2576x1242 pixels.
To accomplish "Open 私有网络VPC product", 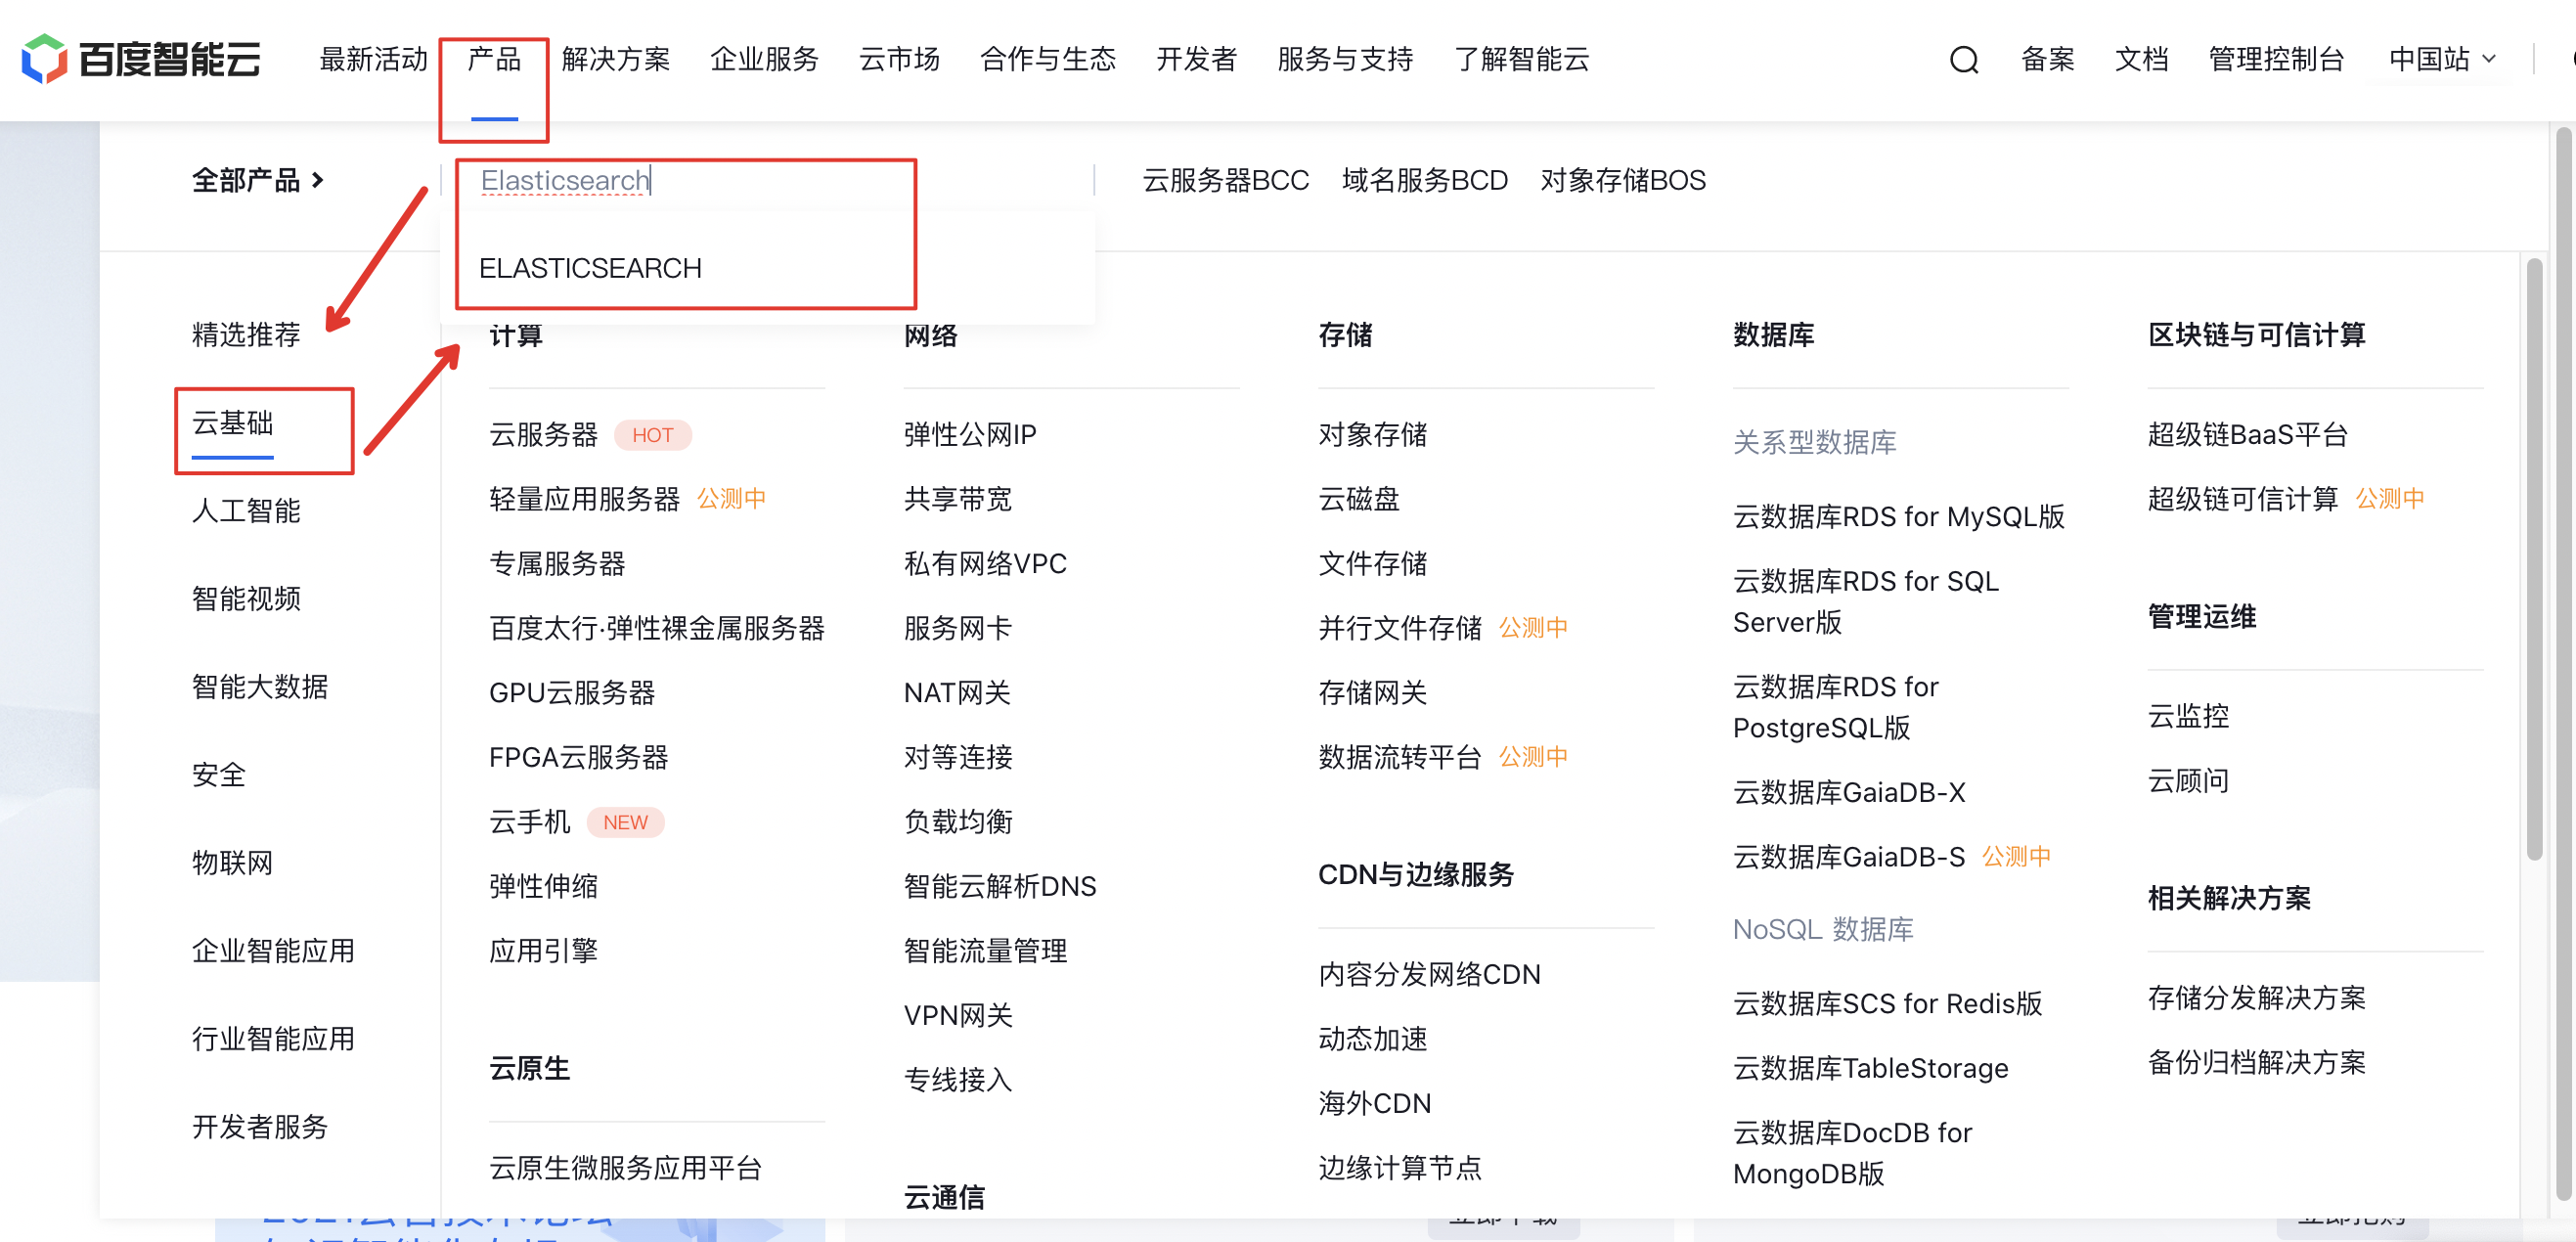I will [x=985, y=563].
